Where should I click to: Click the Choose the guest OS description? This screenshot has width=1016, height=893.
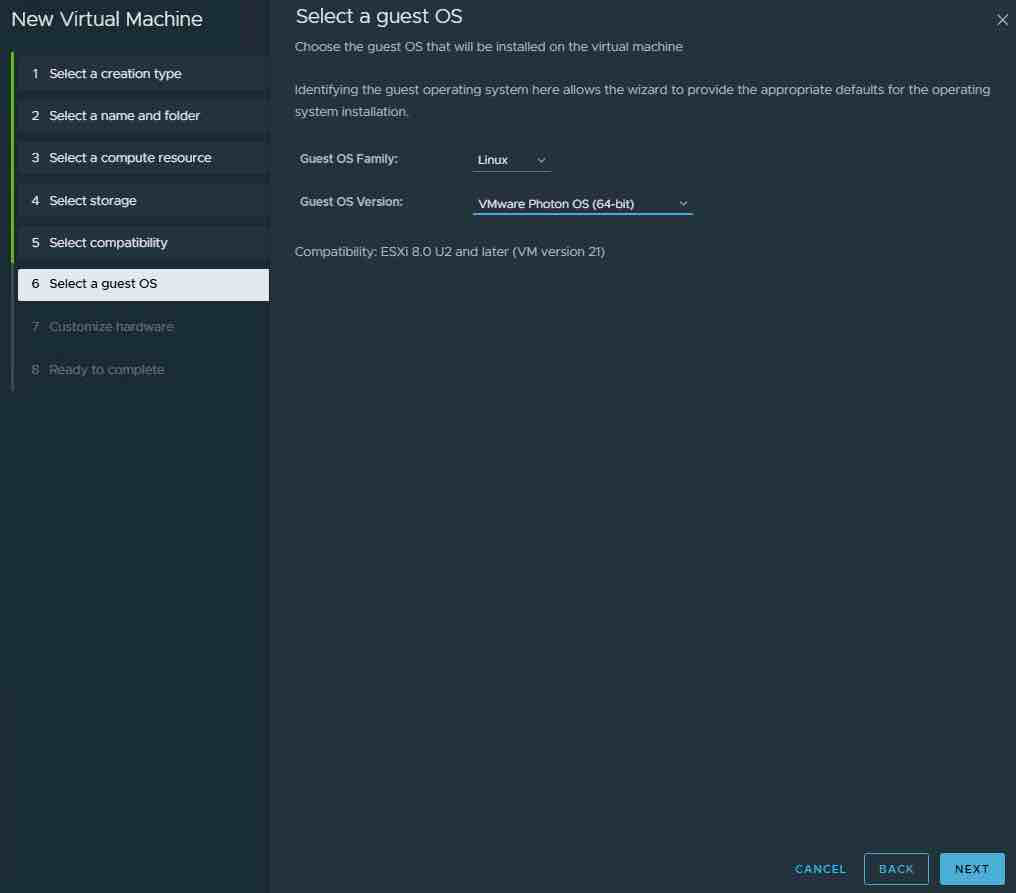click(488, 47)
